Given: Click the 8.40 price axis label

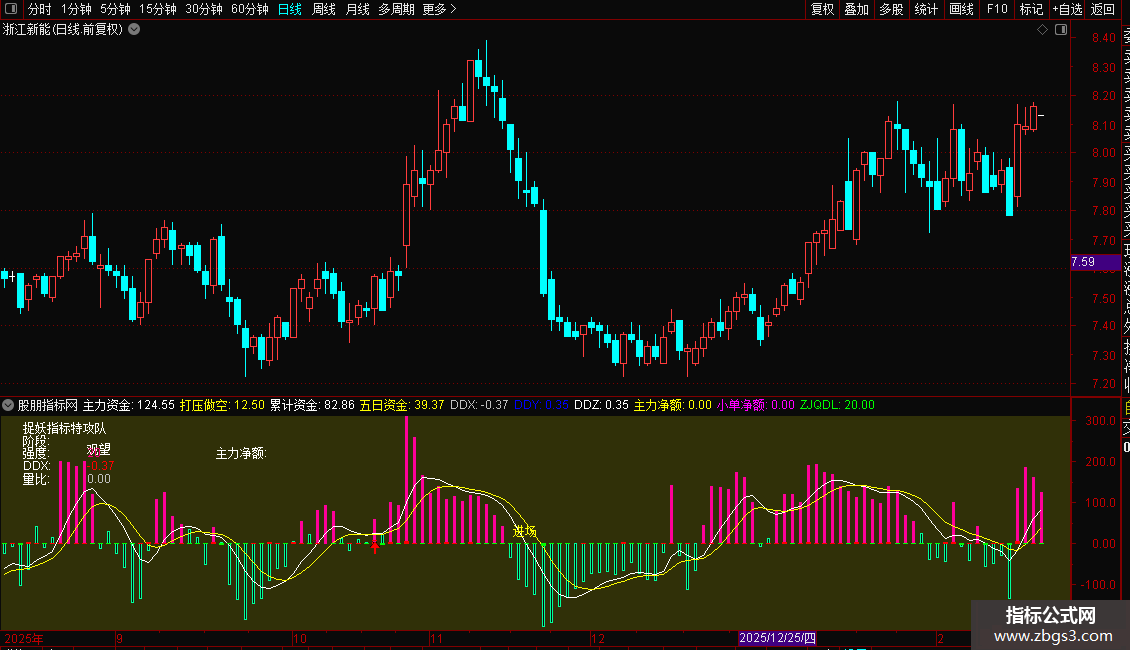Looking at the screenshot, I should coord(1103,38).
